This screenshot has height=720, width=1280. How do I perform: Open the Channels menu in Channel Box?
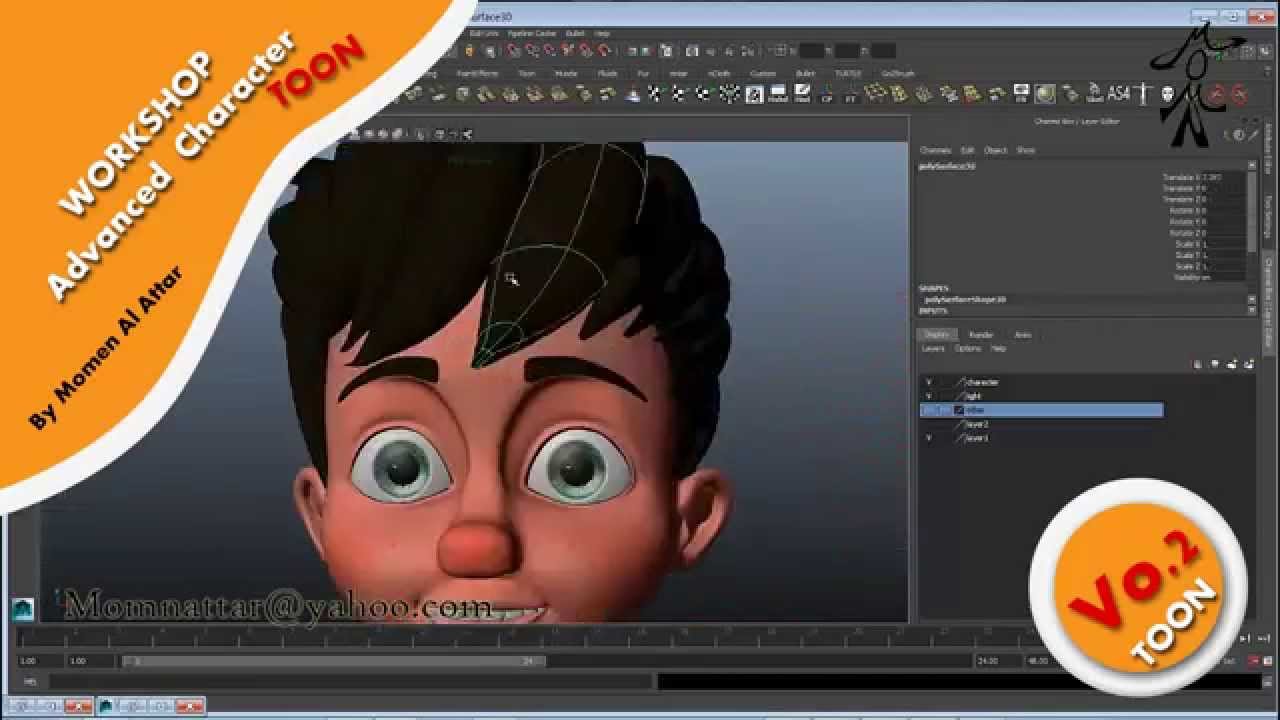[x=935, y=150]
